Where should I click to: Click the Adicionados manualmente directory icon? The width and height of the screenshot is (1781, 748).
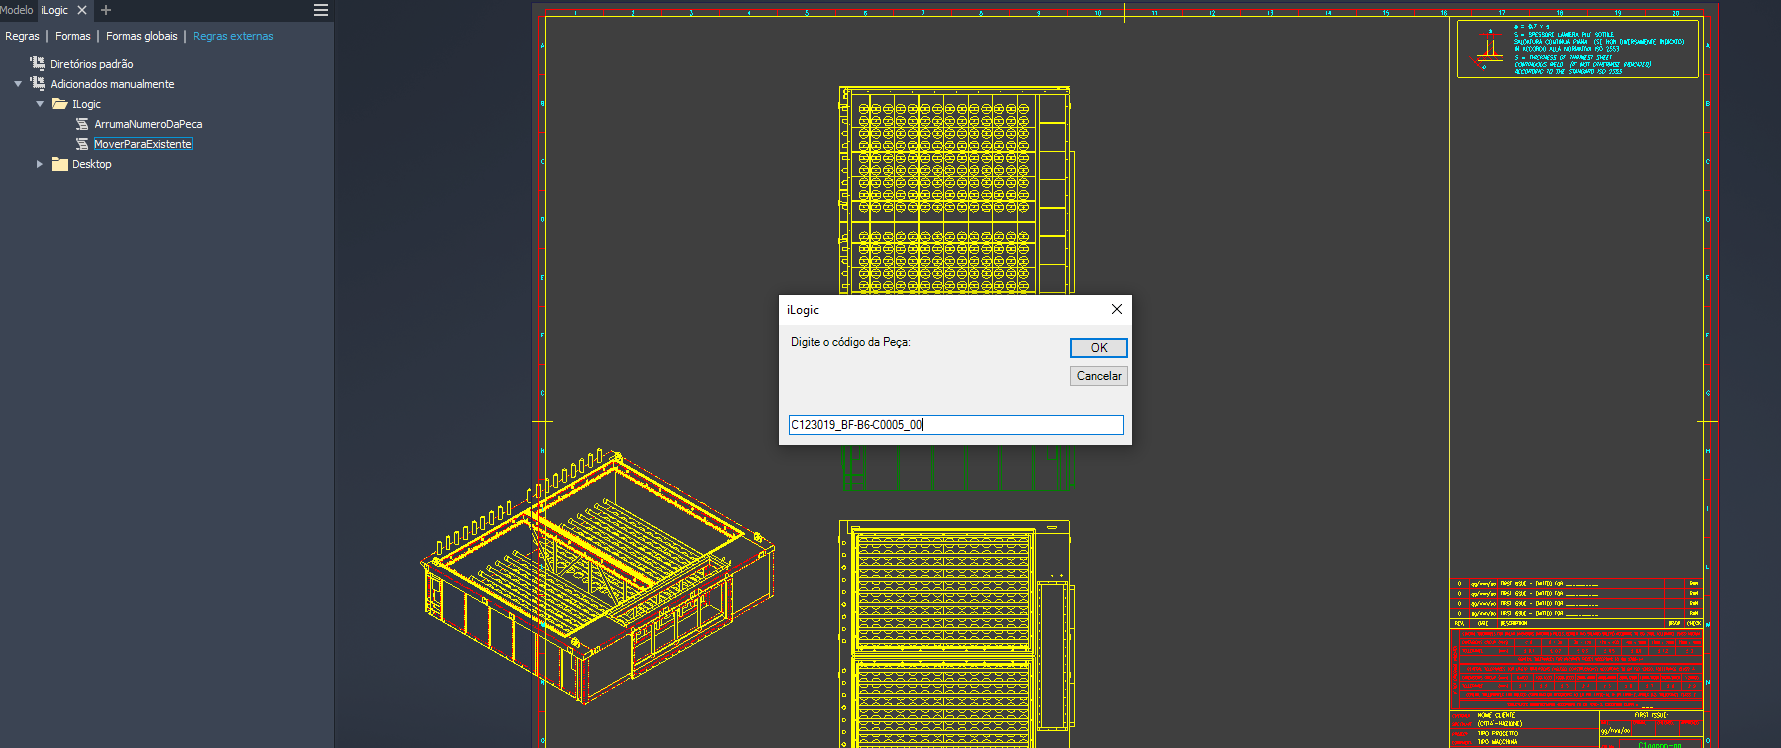(x=38, y=84)
